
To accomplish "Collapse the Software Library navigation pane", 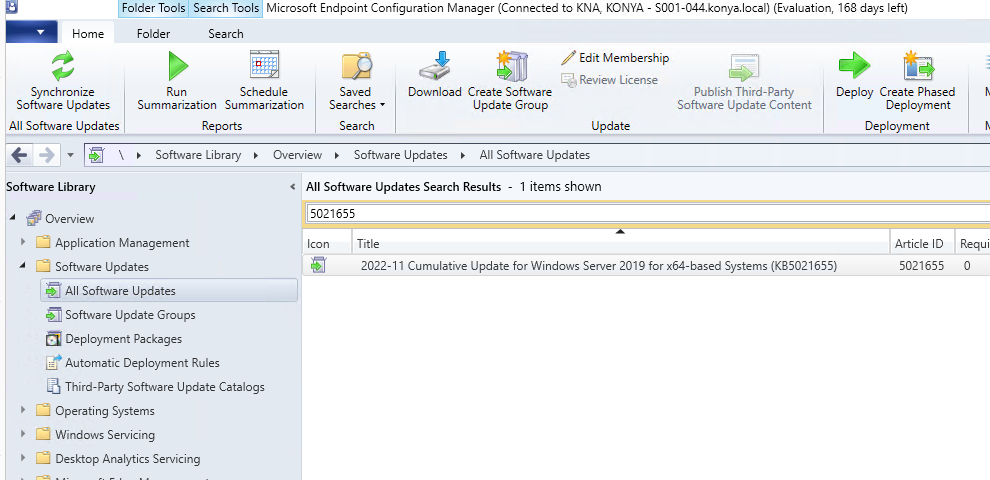I will (x=292, y=187).
